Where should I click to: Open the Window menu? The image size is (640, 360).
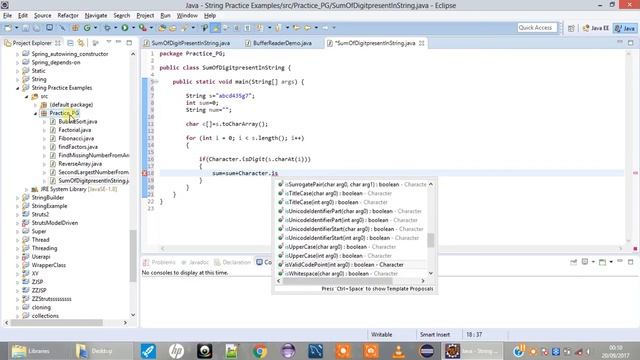[x=187, y=16]
